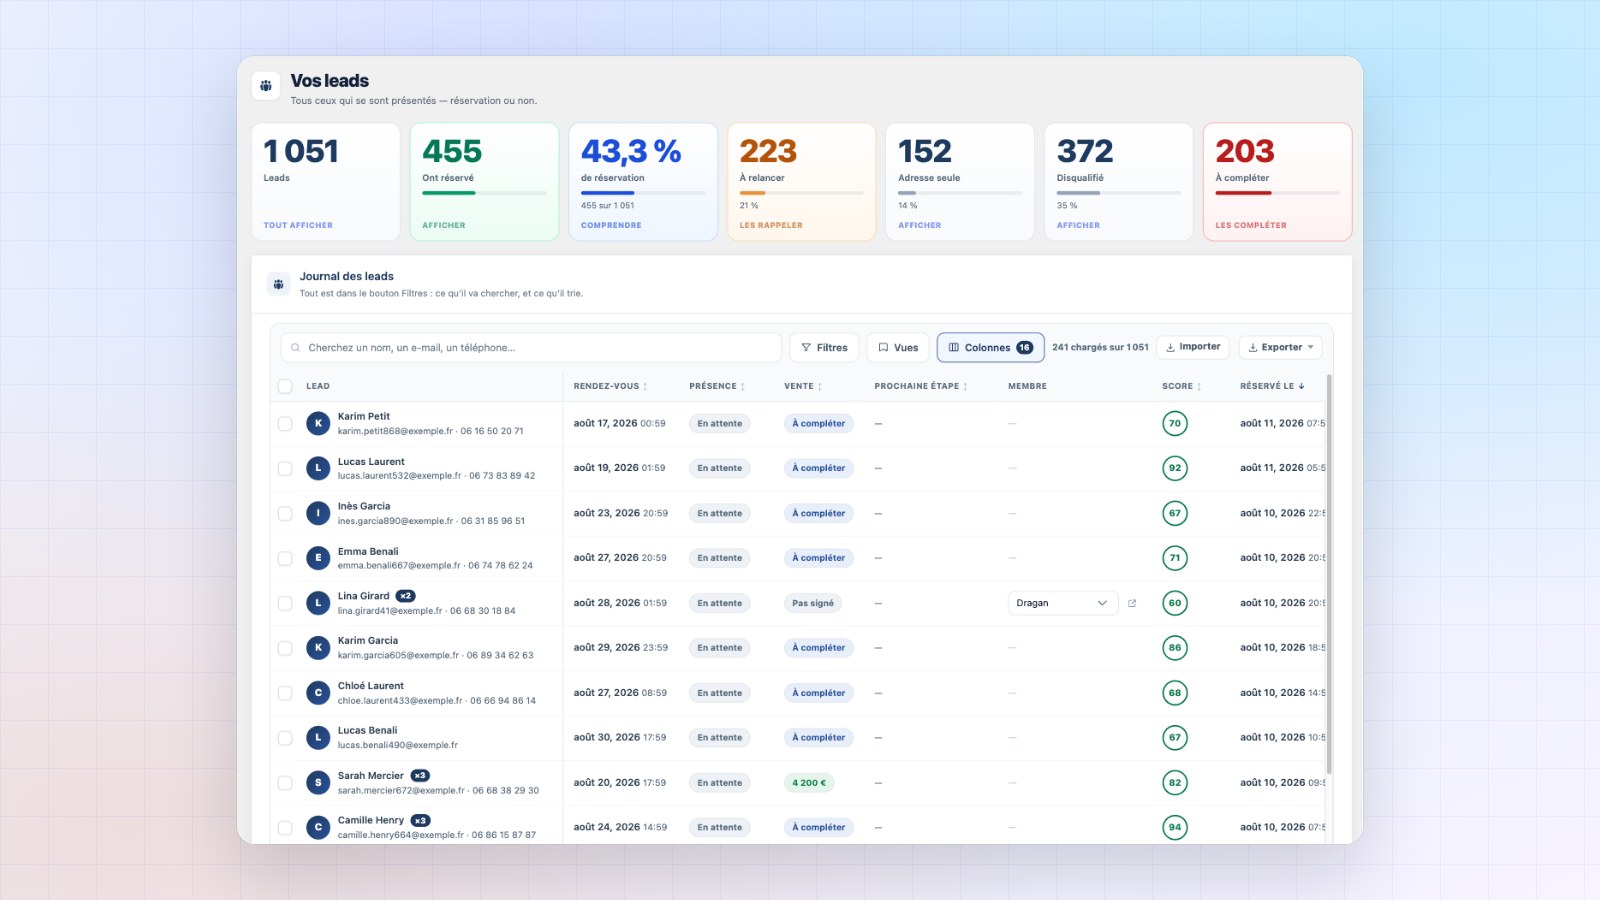This screenshot has width=1600, height=900.
Task: Open the Filtres panel
Action: click(x=824, y=347)
